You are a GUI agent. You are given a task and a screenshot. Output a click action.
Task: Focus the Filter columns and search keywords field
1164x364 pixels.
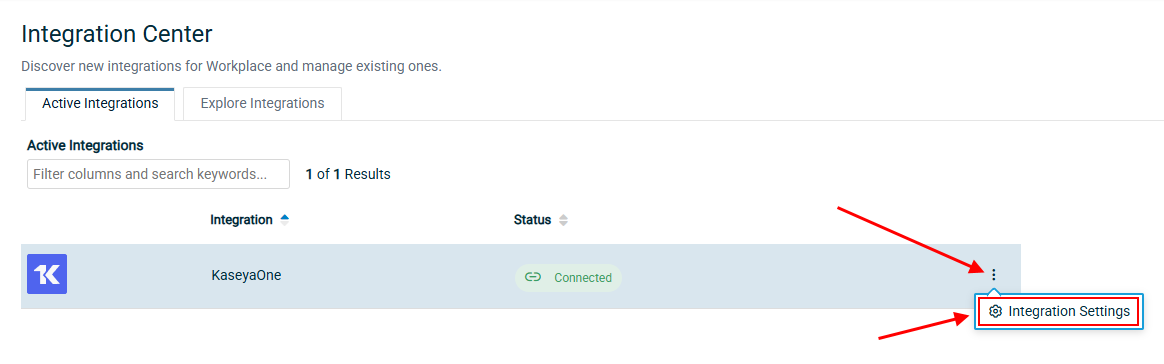click(158, 174)
